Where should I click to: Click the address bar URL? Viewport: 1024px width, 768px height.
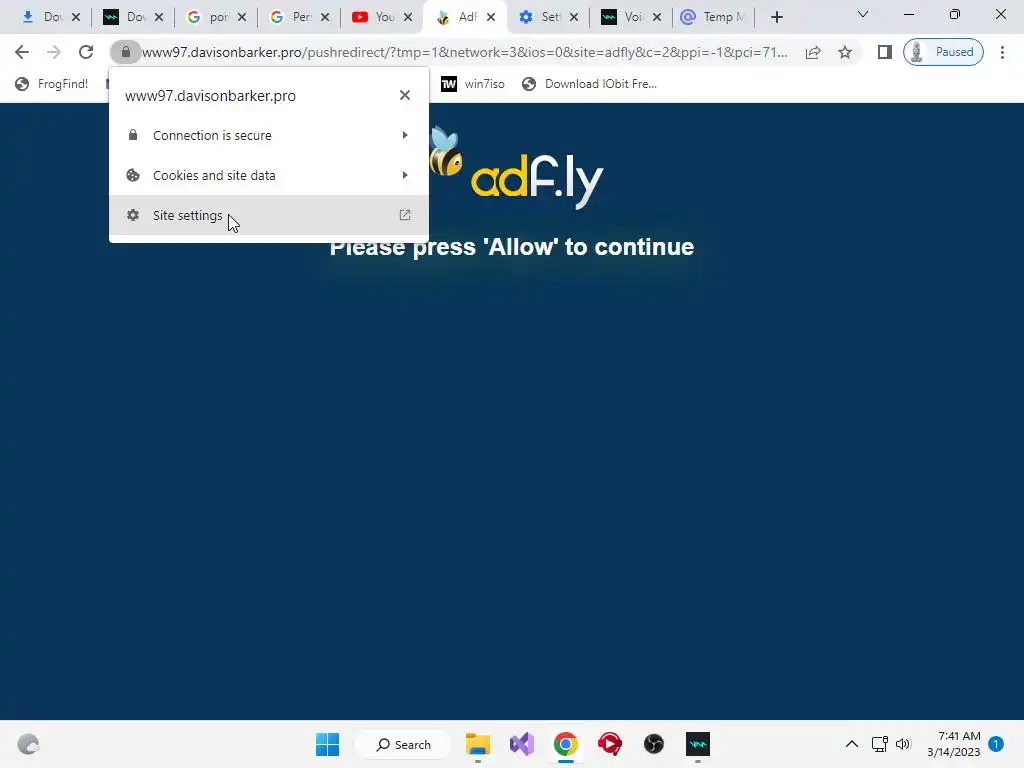tap(464, 52)
